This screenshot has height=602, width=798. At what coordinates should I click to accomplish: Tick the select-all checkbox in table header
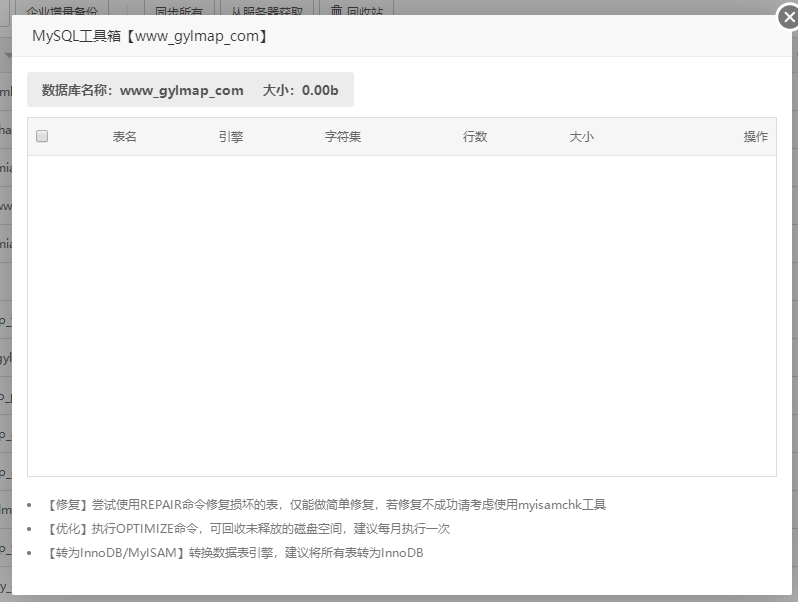click(42, 136)
